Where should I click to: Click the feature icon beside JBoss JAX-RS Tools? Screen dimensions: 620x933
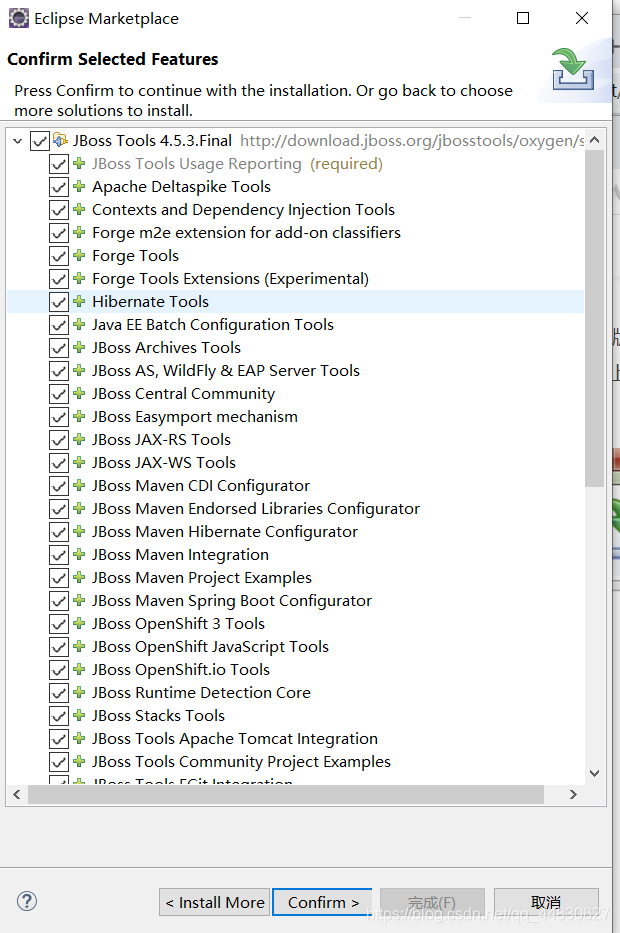[x=79, y=439]
